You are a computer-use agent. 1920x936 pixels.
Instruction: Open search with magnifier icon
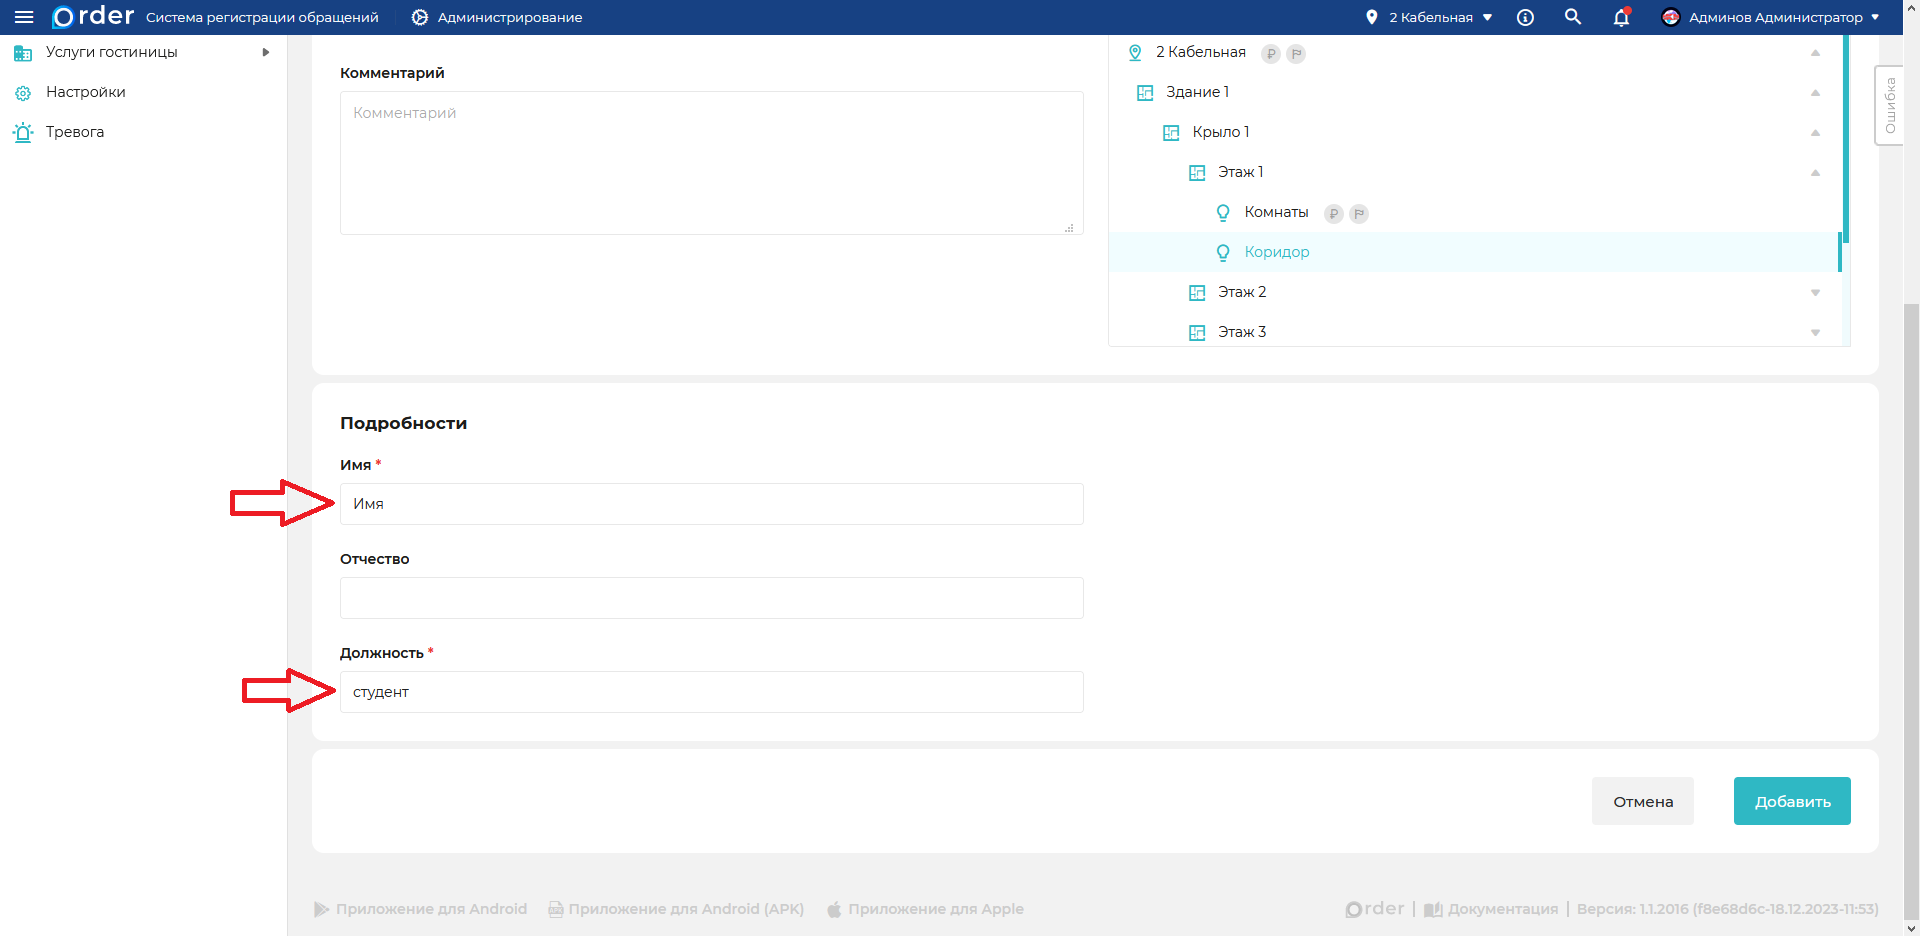pos(1573,17)
